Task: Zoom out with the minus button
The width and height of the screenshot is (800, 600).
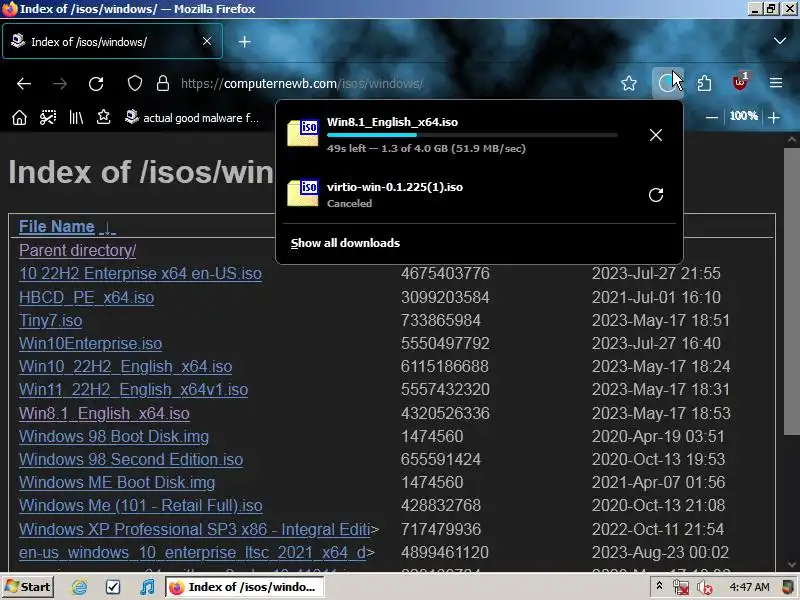Action: click(x=712, y=117)
